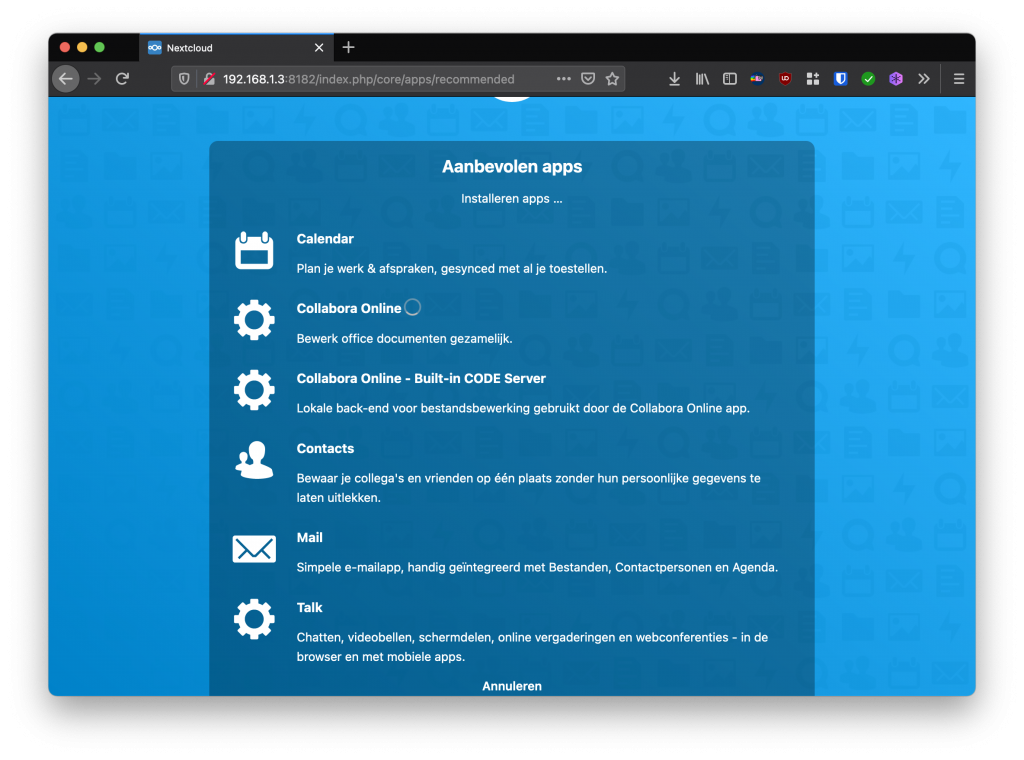Show more toolbar items chevron
Screen dimensions: 1024x760
tap(923, 79)
